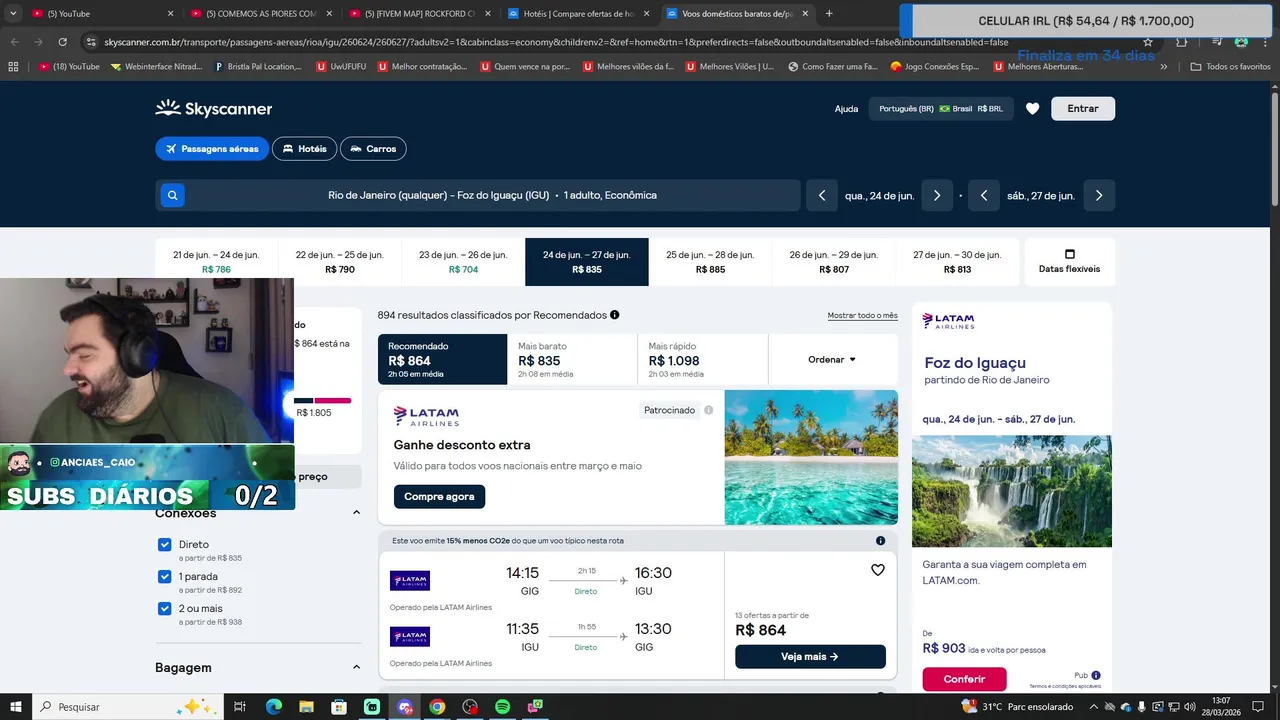Viewport: 1280px width, 720px height.
Task: Select the Recomendado R$ 864 sort tab
Action: click(x=442, y=359)
